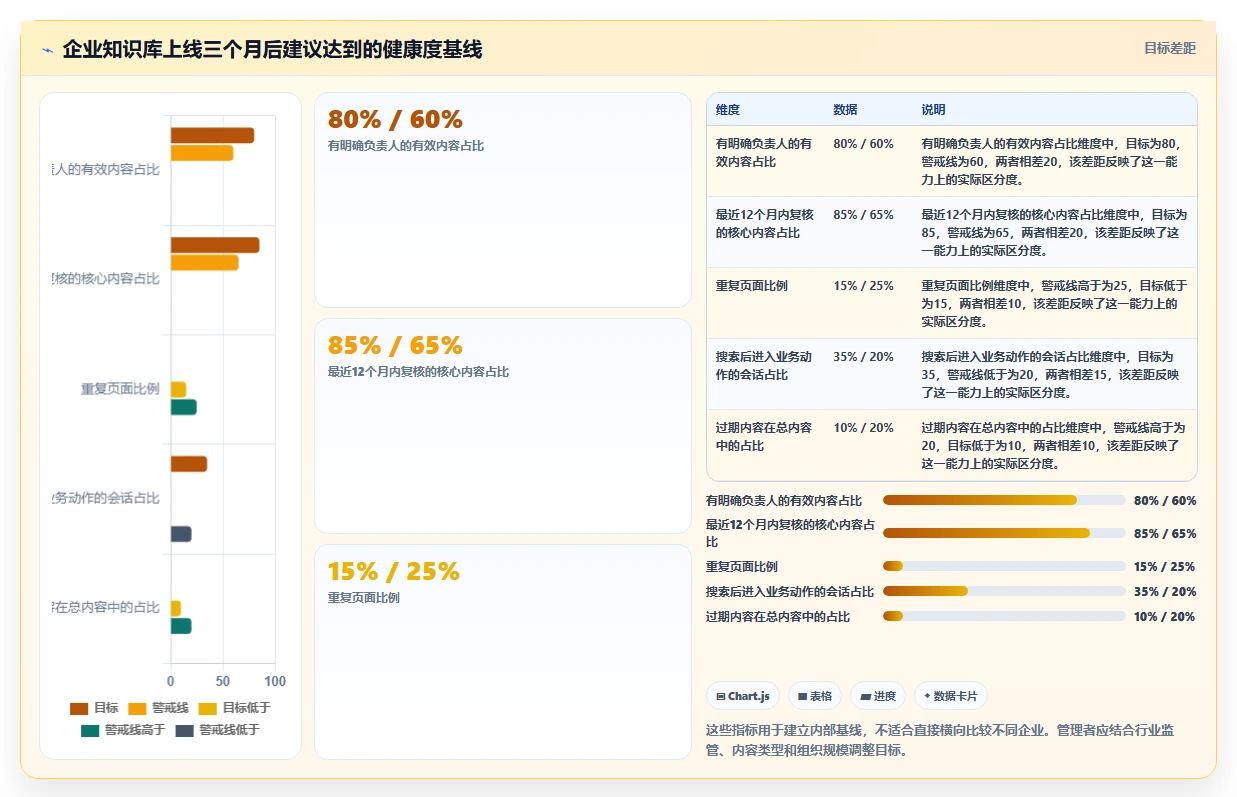This screenshot has width=1237, height=797.
Task: Click the chart axis label 重复页面比例
Action: [x=120, y=388]
